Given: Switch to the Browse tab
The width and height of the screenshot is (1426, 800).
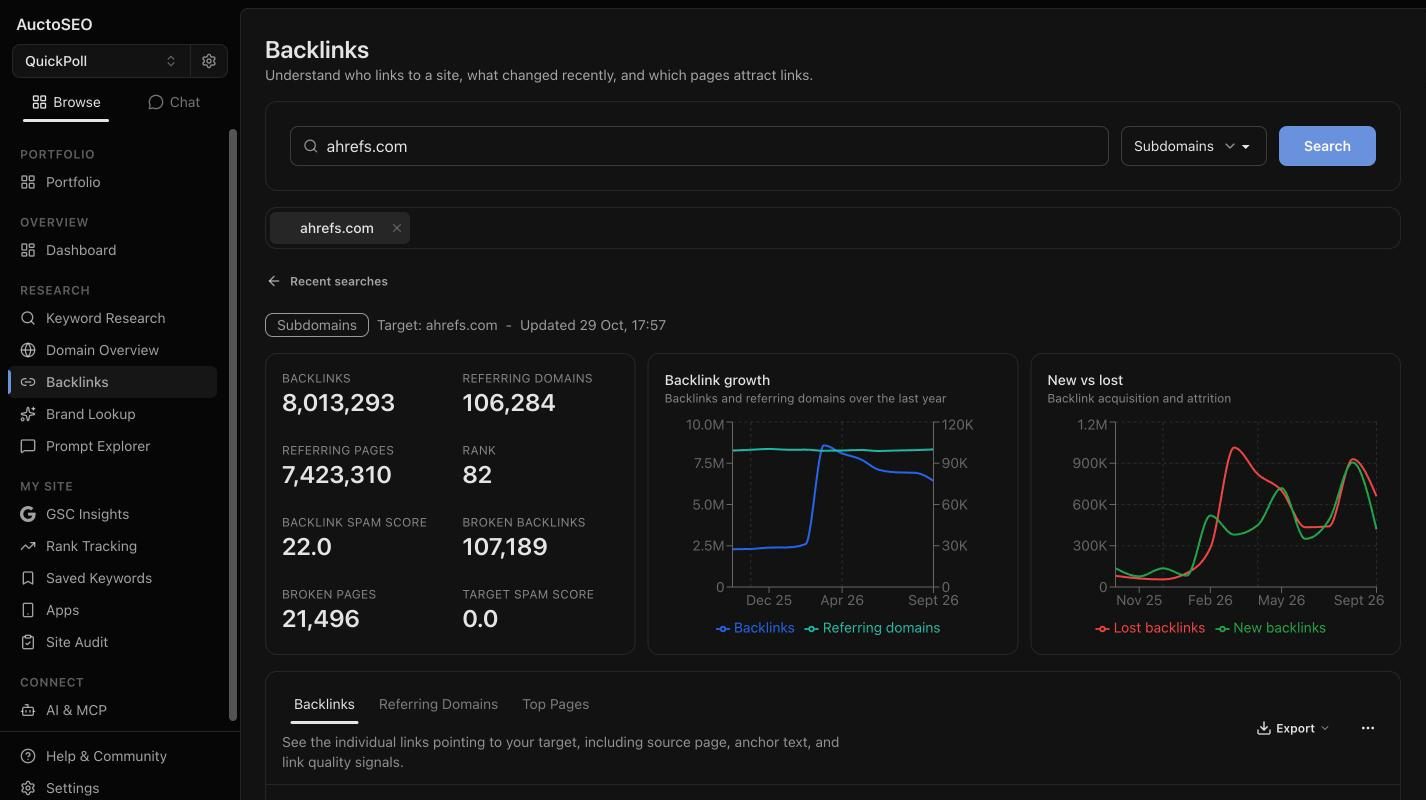Looking at the screenshot, I should 66,102.
